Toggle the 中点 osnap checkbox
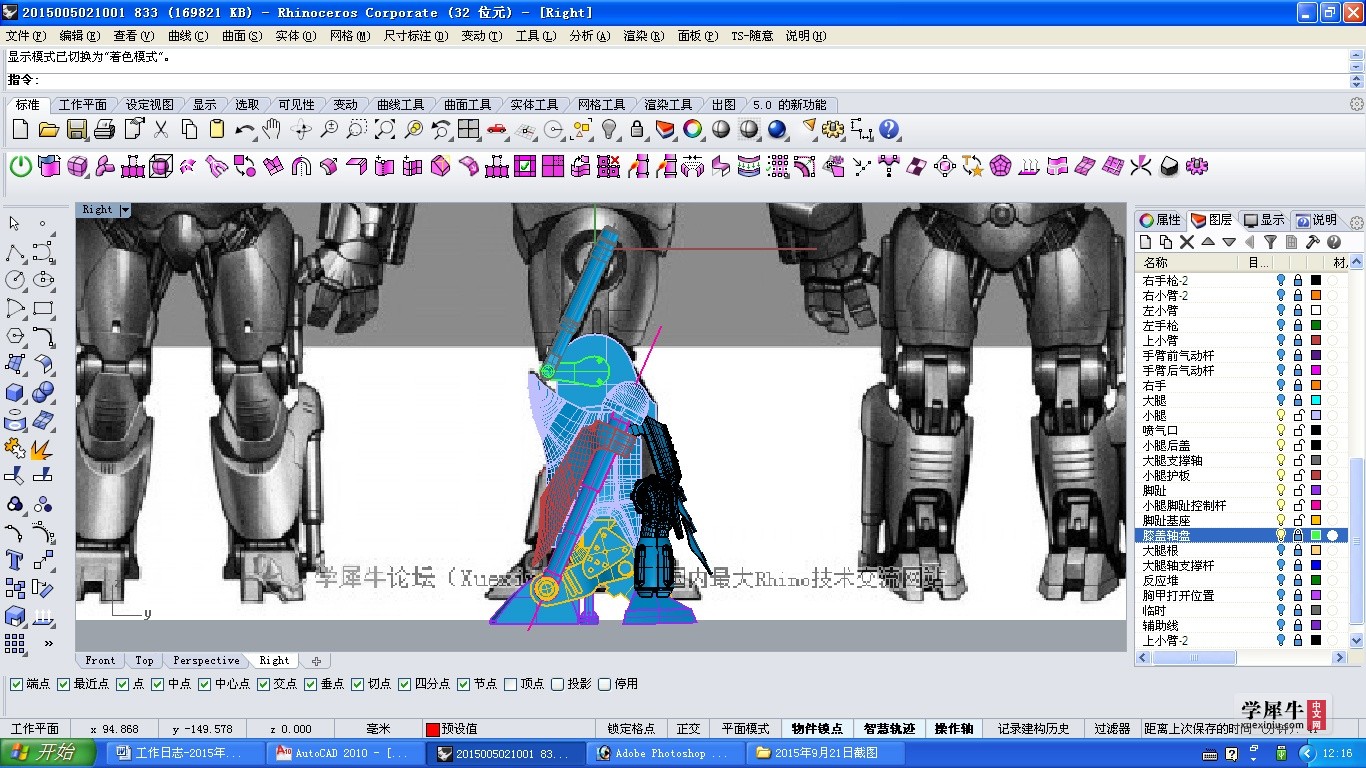The width and height of the screenshot is (1366, 768). [x=159, y=684]
